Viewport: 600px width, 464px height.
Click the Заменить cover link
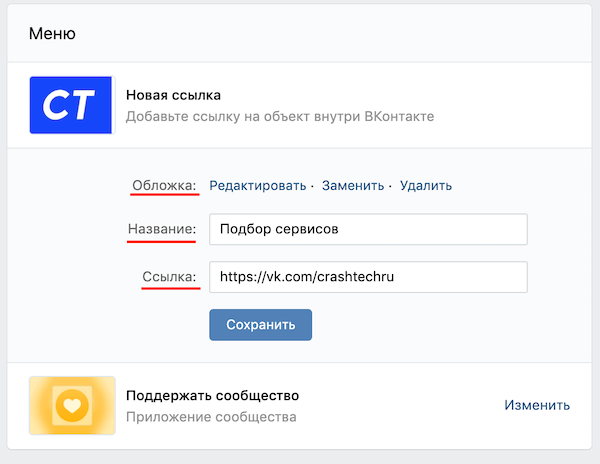click(353, 186)
